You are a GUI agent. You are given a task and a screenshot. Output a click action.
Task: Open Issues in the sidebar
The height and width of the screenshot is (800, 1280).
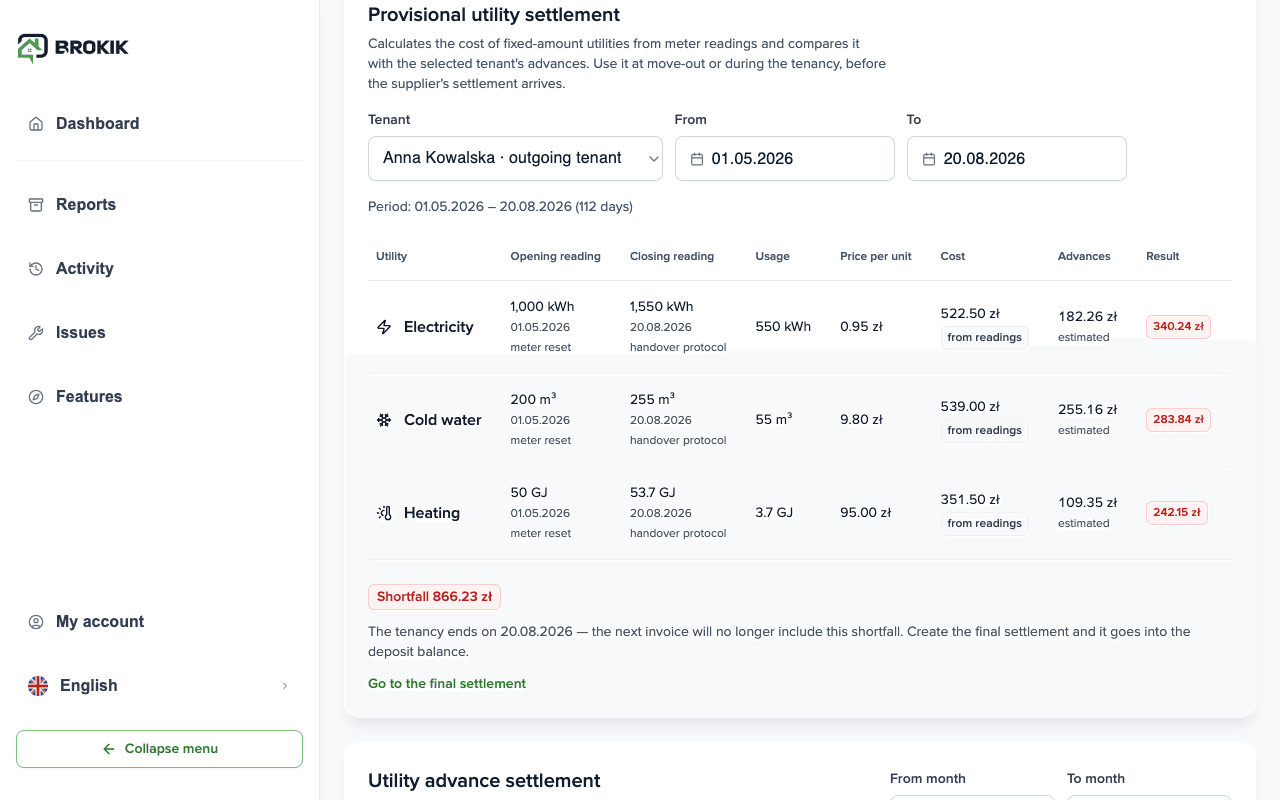pyautogui.click(x=160, y=333)
